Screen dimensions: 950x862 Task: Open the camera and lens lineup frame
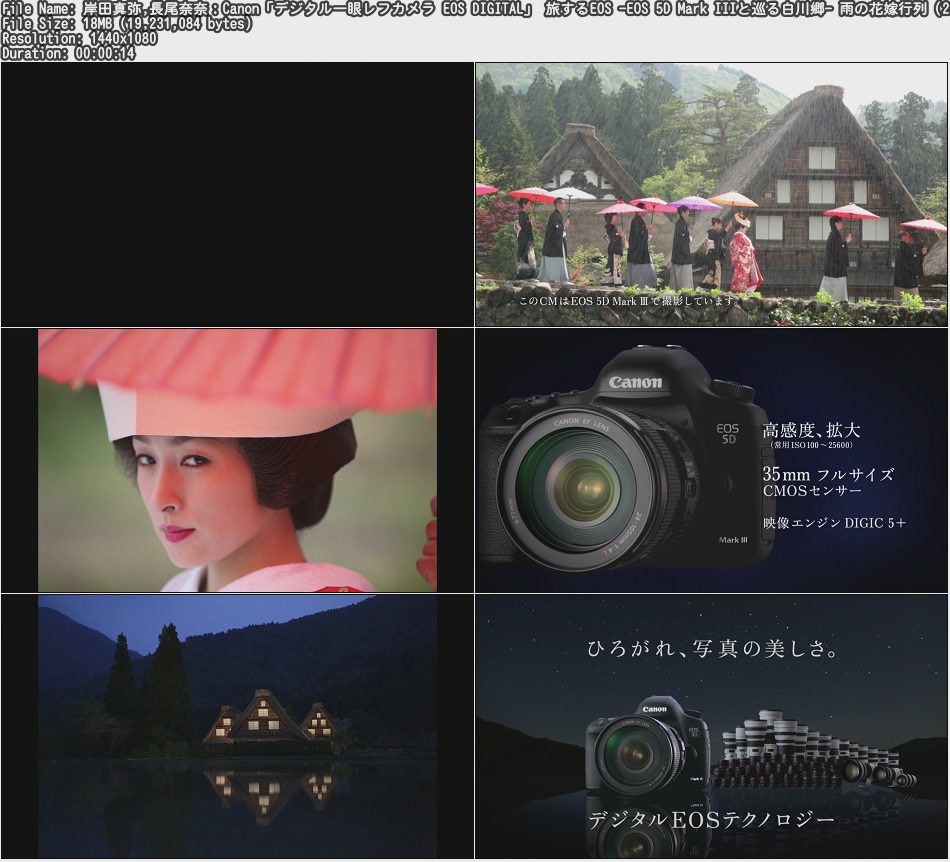(712, 726)
